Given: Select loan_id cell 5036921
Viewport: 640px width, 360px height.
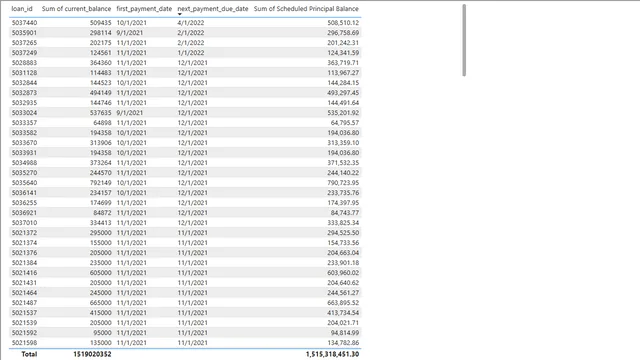Looking at the screenshot, I should [24, 213].
